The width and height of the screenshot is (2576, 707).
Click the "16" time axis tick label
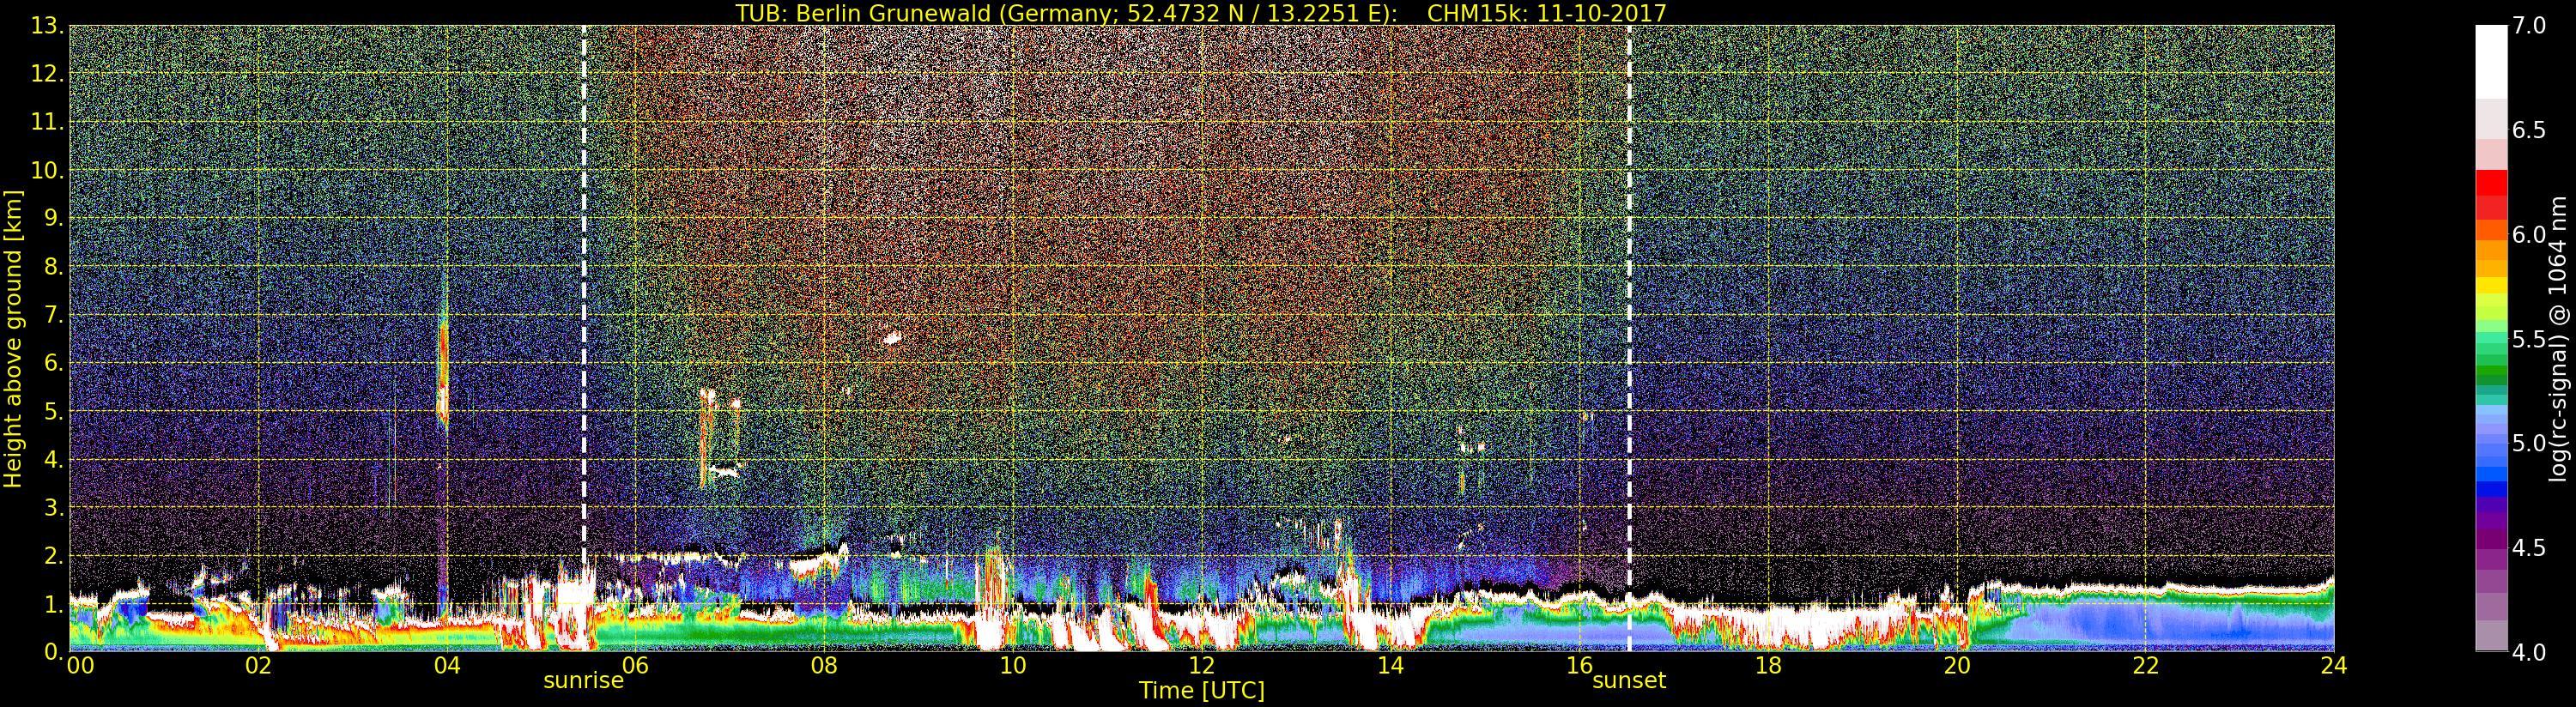[1579, 665]
